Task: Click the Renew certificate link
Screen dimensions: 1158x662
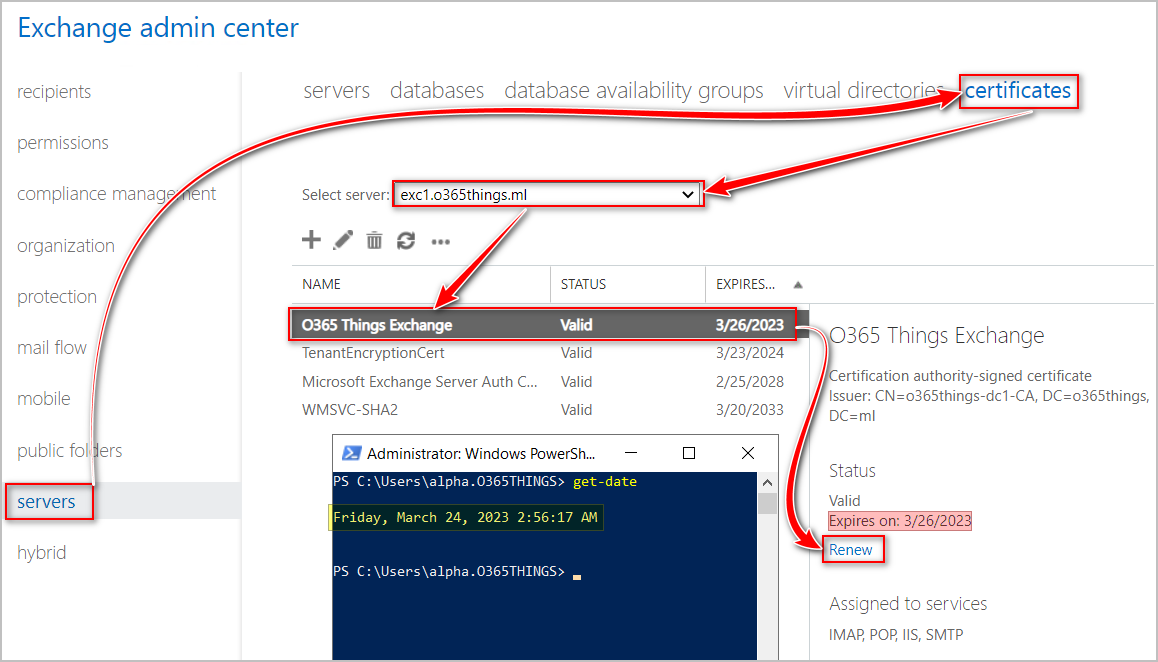Action: click(851, 550)
